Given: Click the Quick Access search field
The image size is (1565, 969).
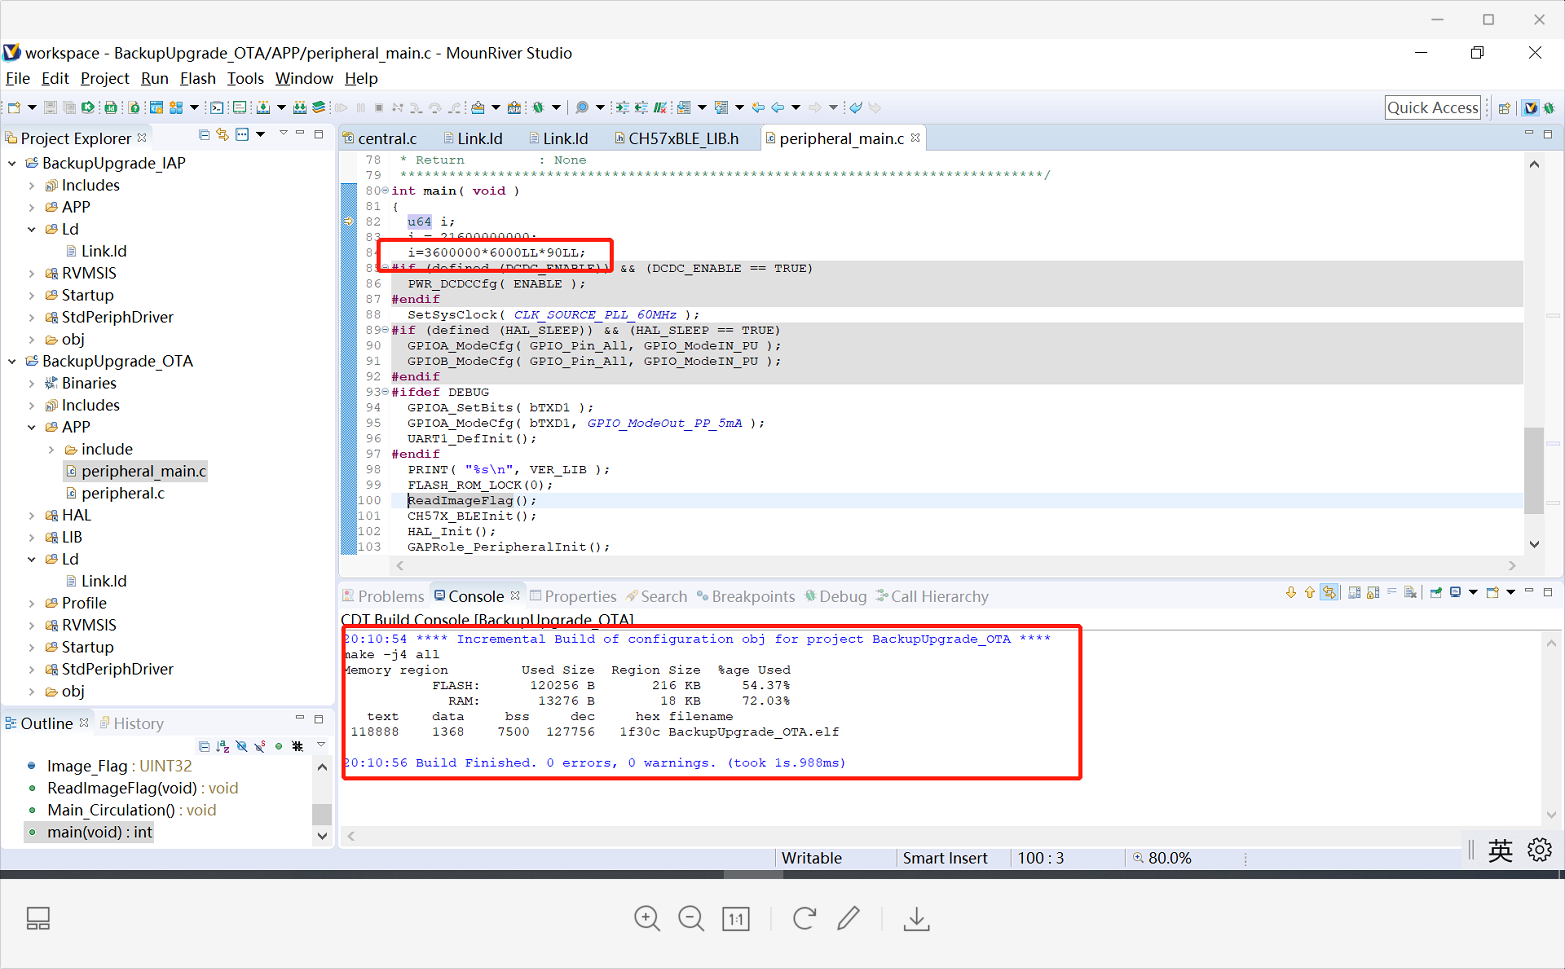Looking at the screenshot, I should pyautogui.click(x=1433, y=108).
